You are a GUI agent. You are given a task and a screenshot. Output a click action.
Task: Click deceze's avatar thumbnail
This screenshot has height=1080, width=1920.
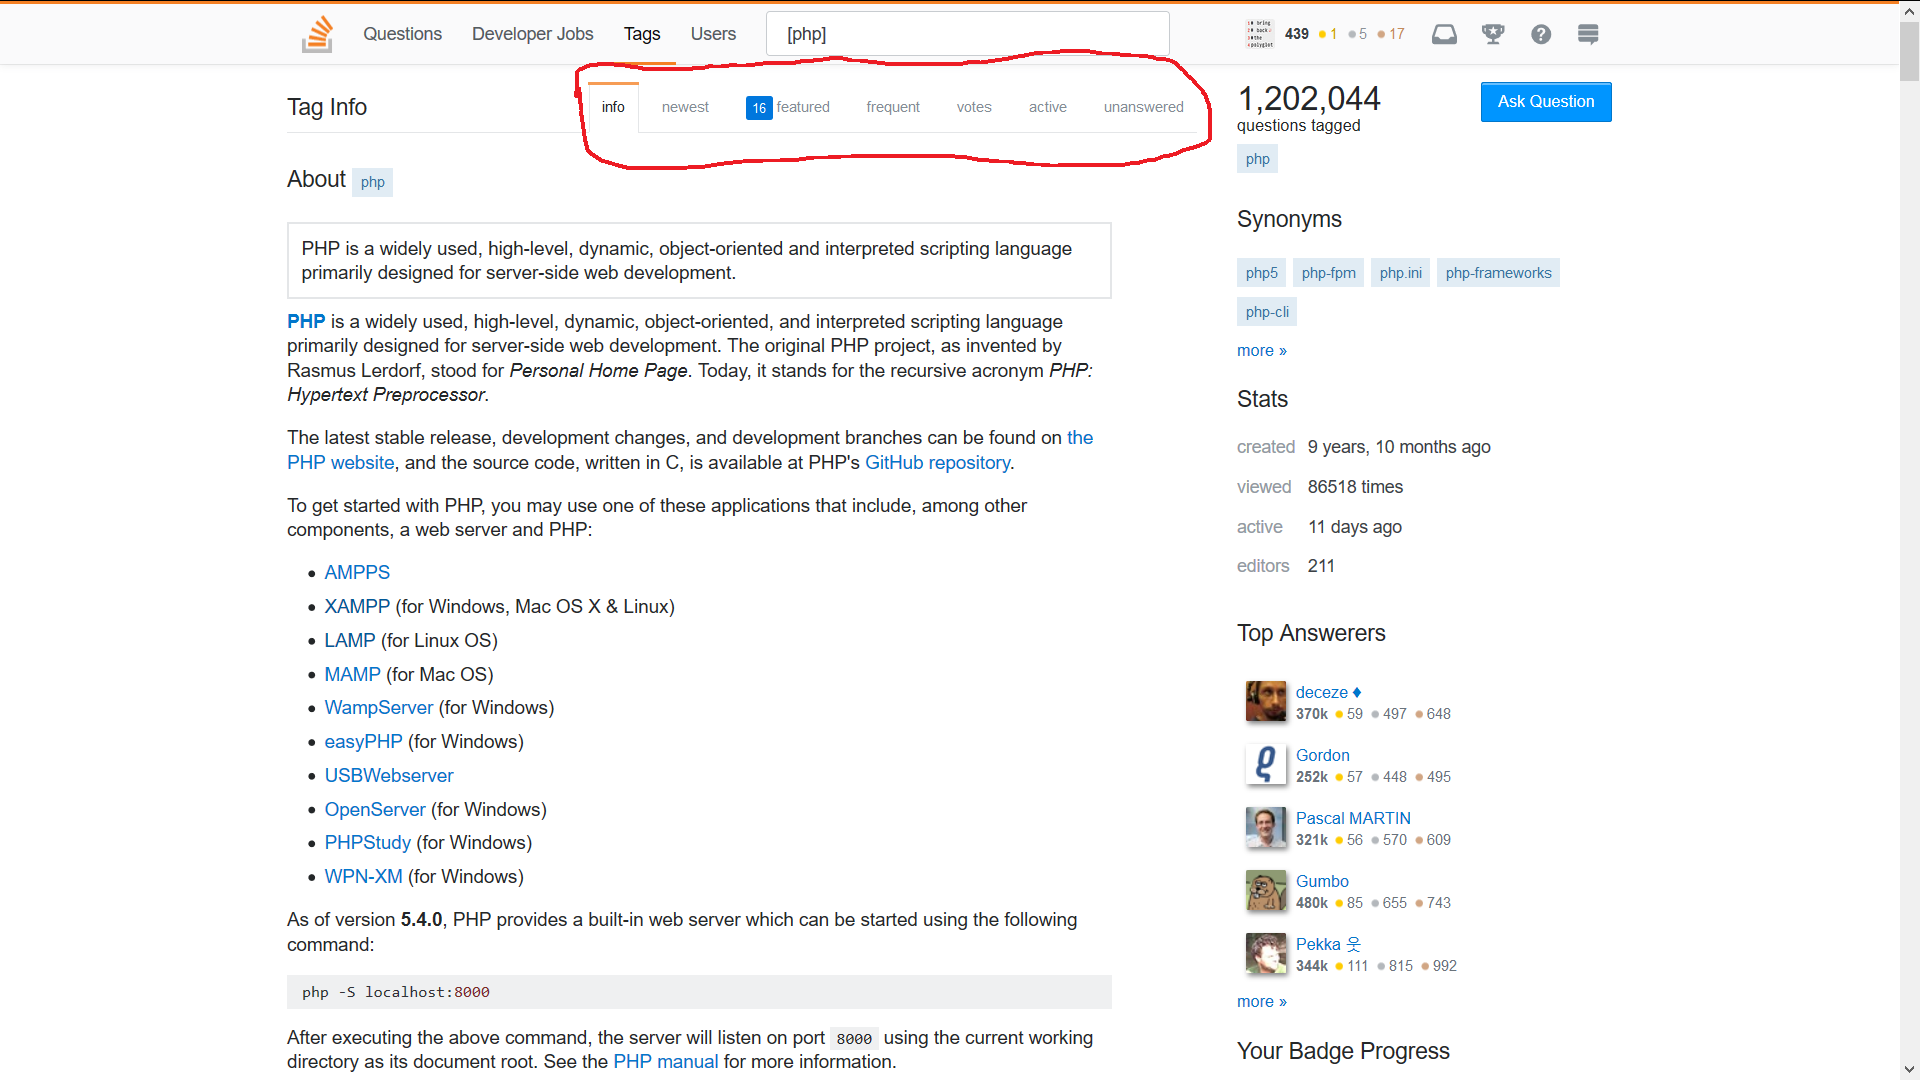pyautogui.click(x=1266, y=702)
